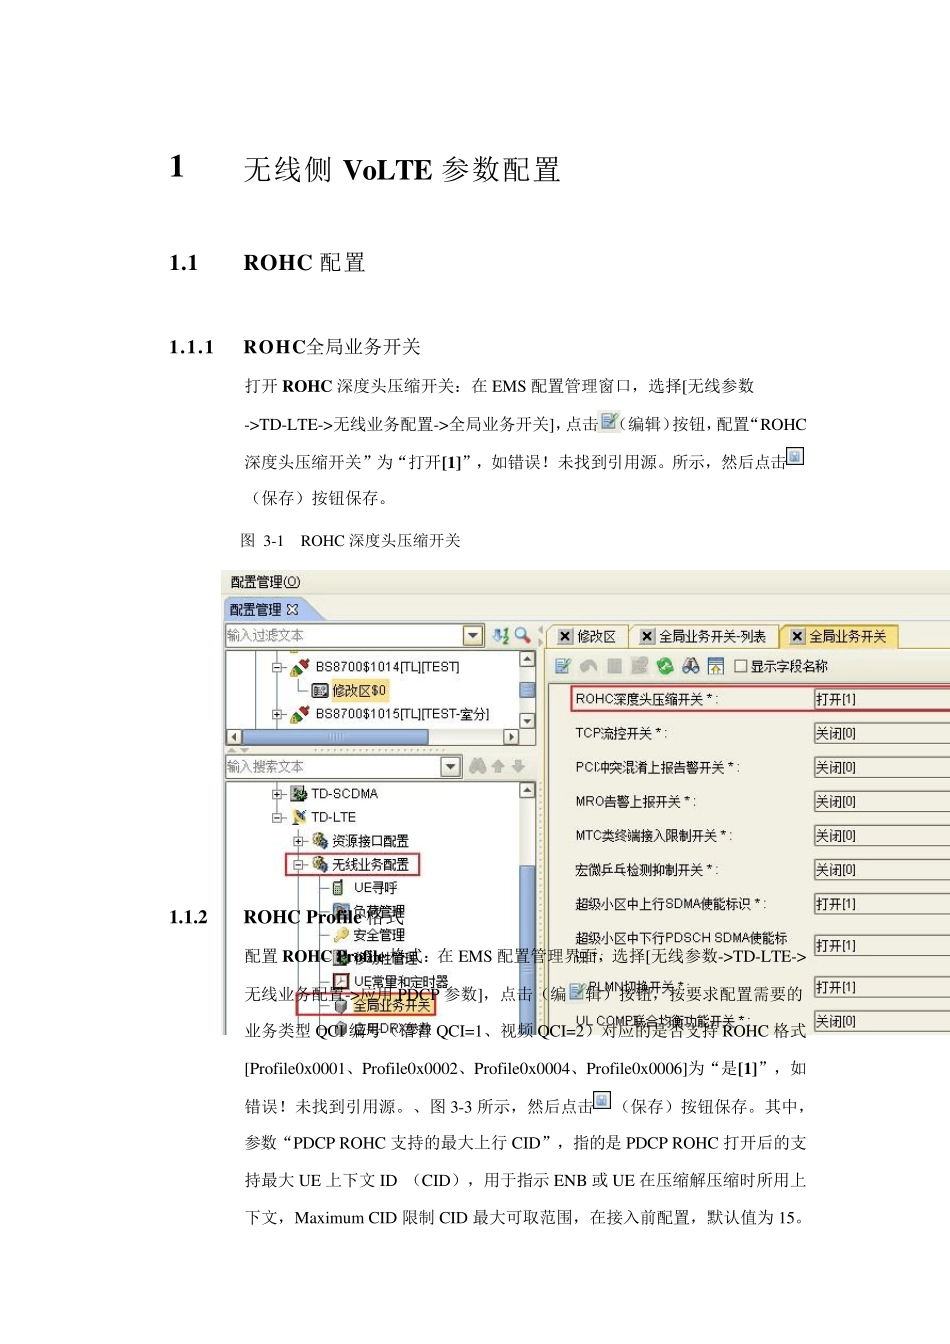950x1344 pixels.
Task: Click the inline save icon after 然后点击 in section 1.1.1
Action: click(795, 457)
